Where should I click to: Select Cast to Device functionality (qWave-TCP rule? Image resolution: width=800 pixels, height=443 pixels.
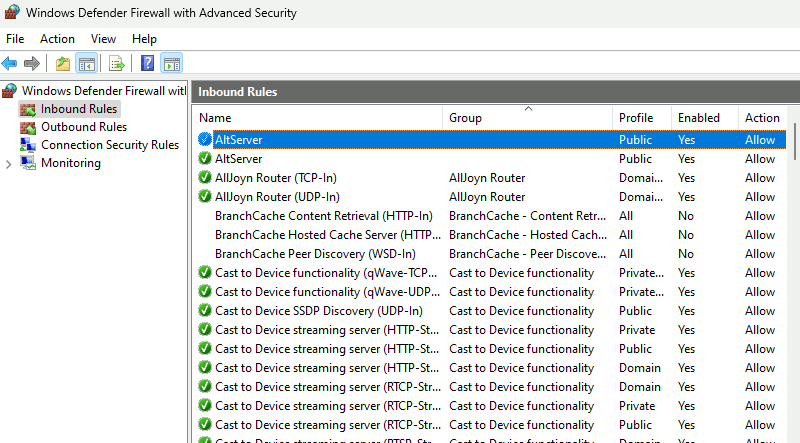coord(326,273)
